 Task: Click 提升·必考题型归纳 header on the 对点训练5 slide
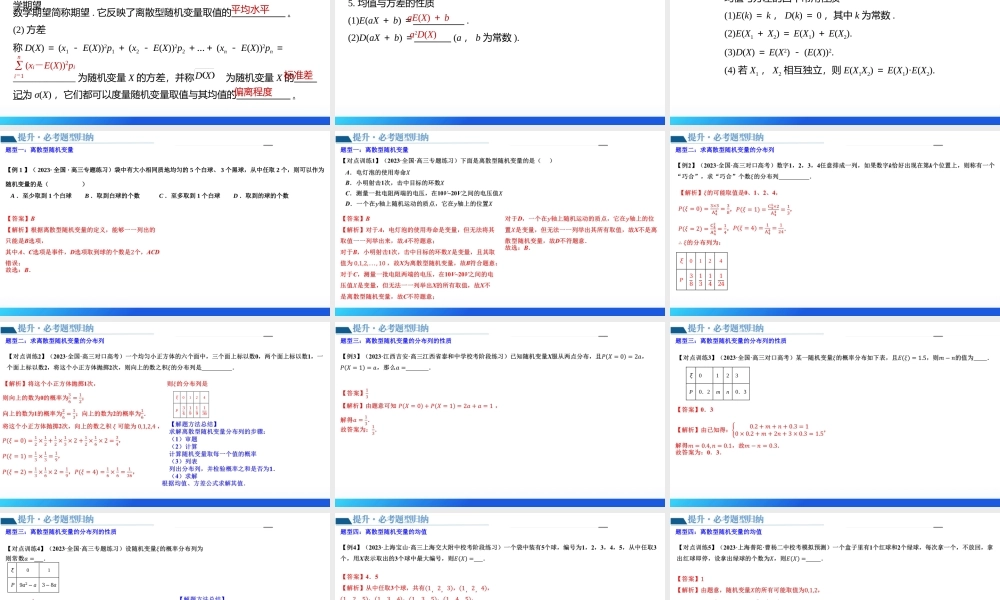coord(726,519)
